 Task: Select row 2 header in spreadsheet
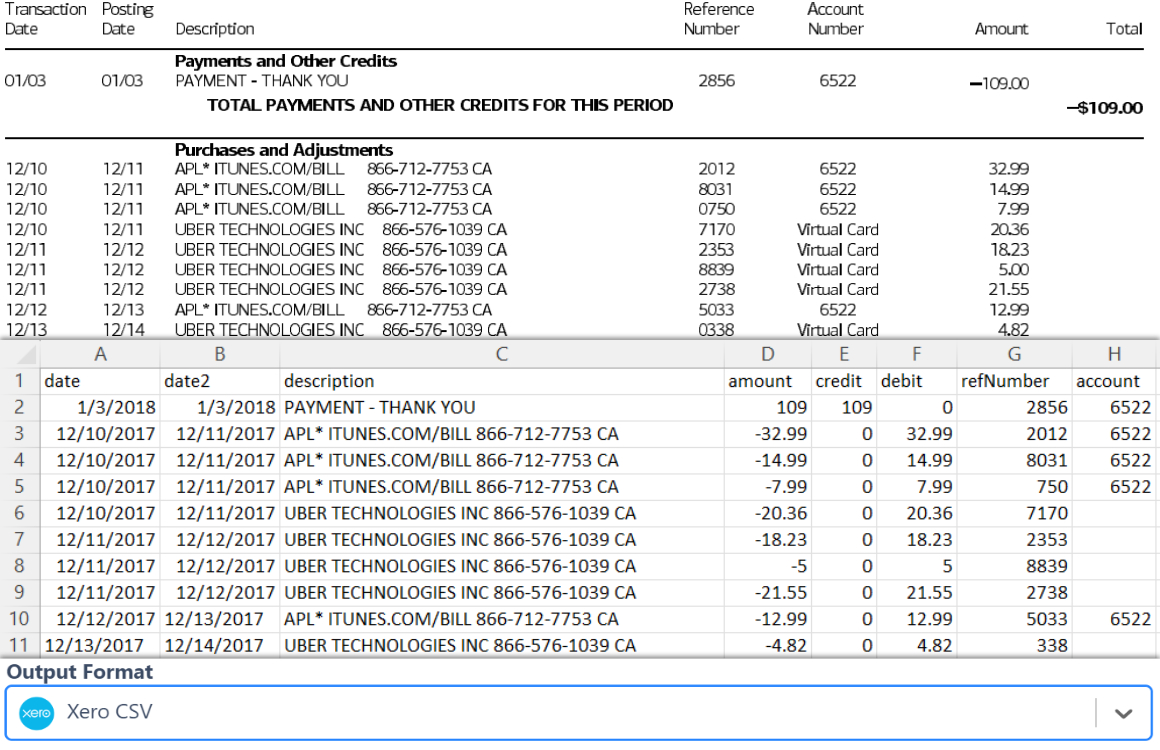19,408
